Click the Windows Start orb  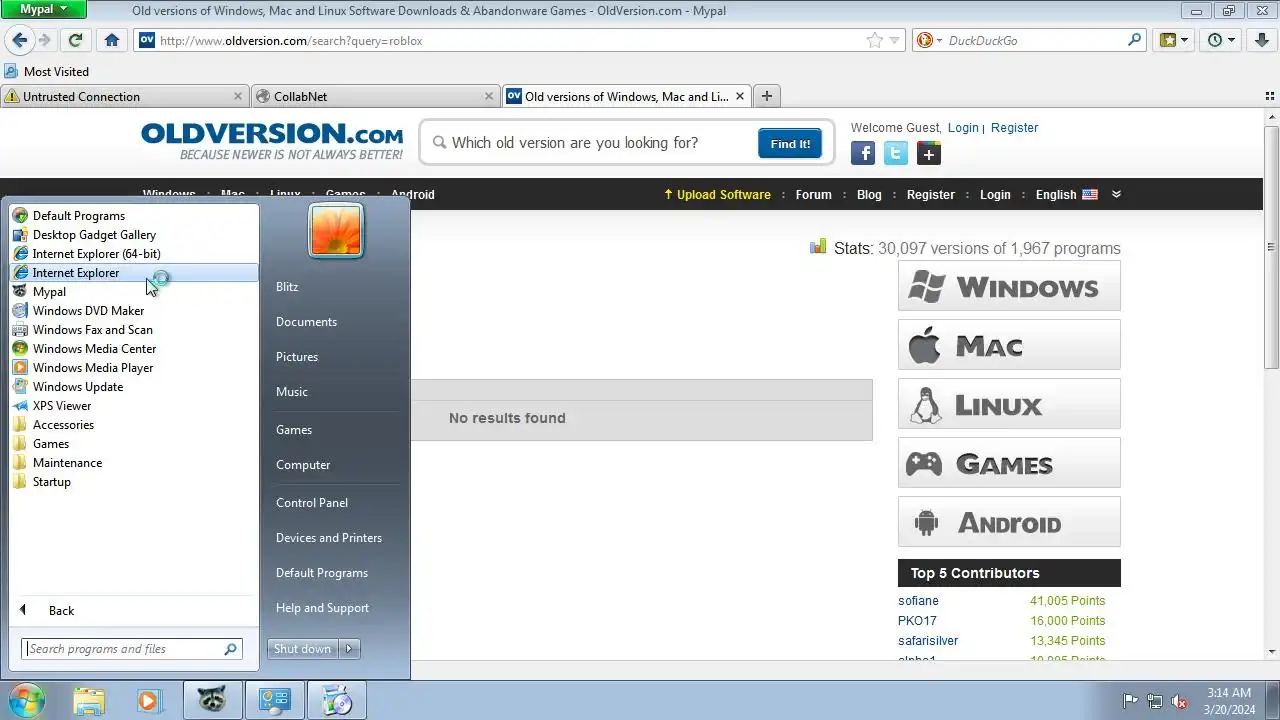pos(26,700)
